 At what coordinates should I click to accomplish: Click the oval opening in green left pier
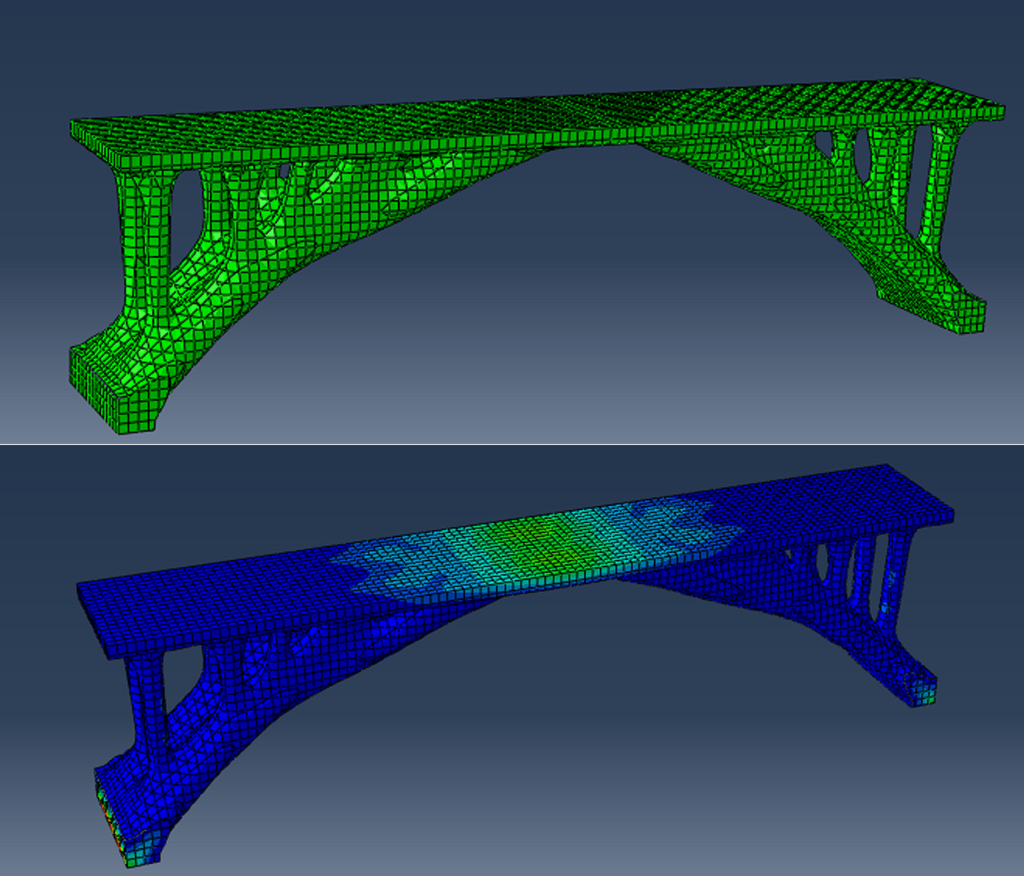[185, 215]
